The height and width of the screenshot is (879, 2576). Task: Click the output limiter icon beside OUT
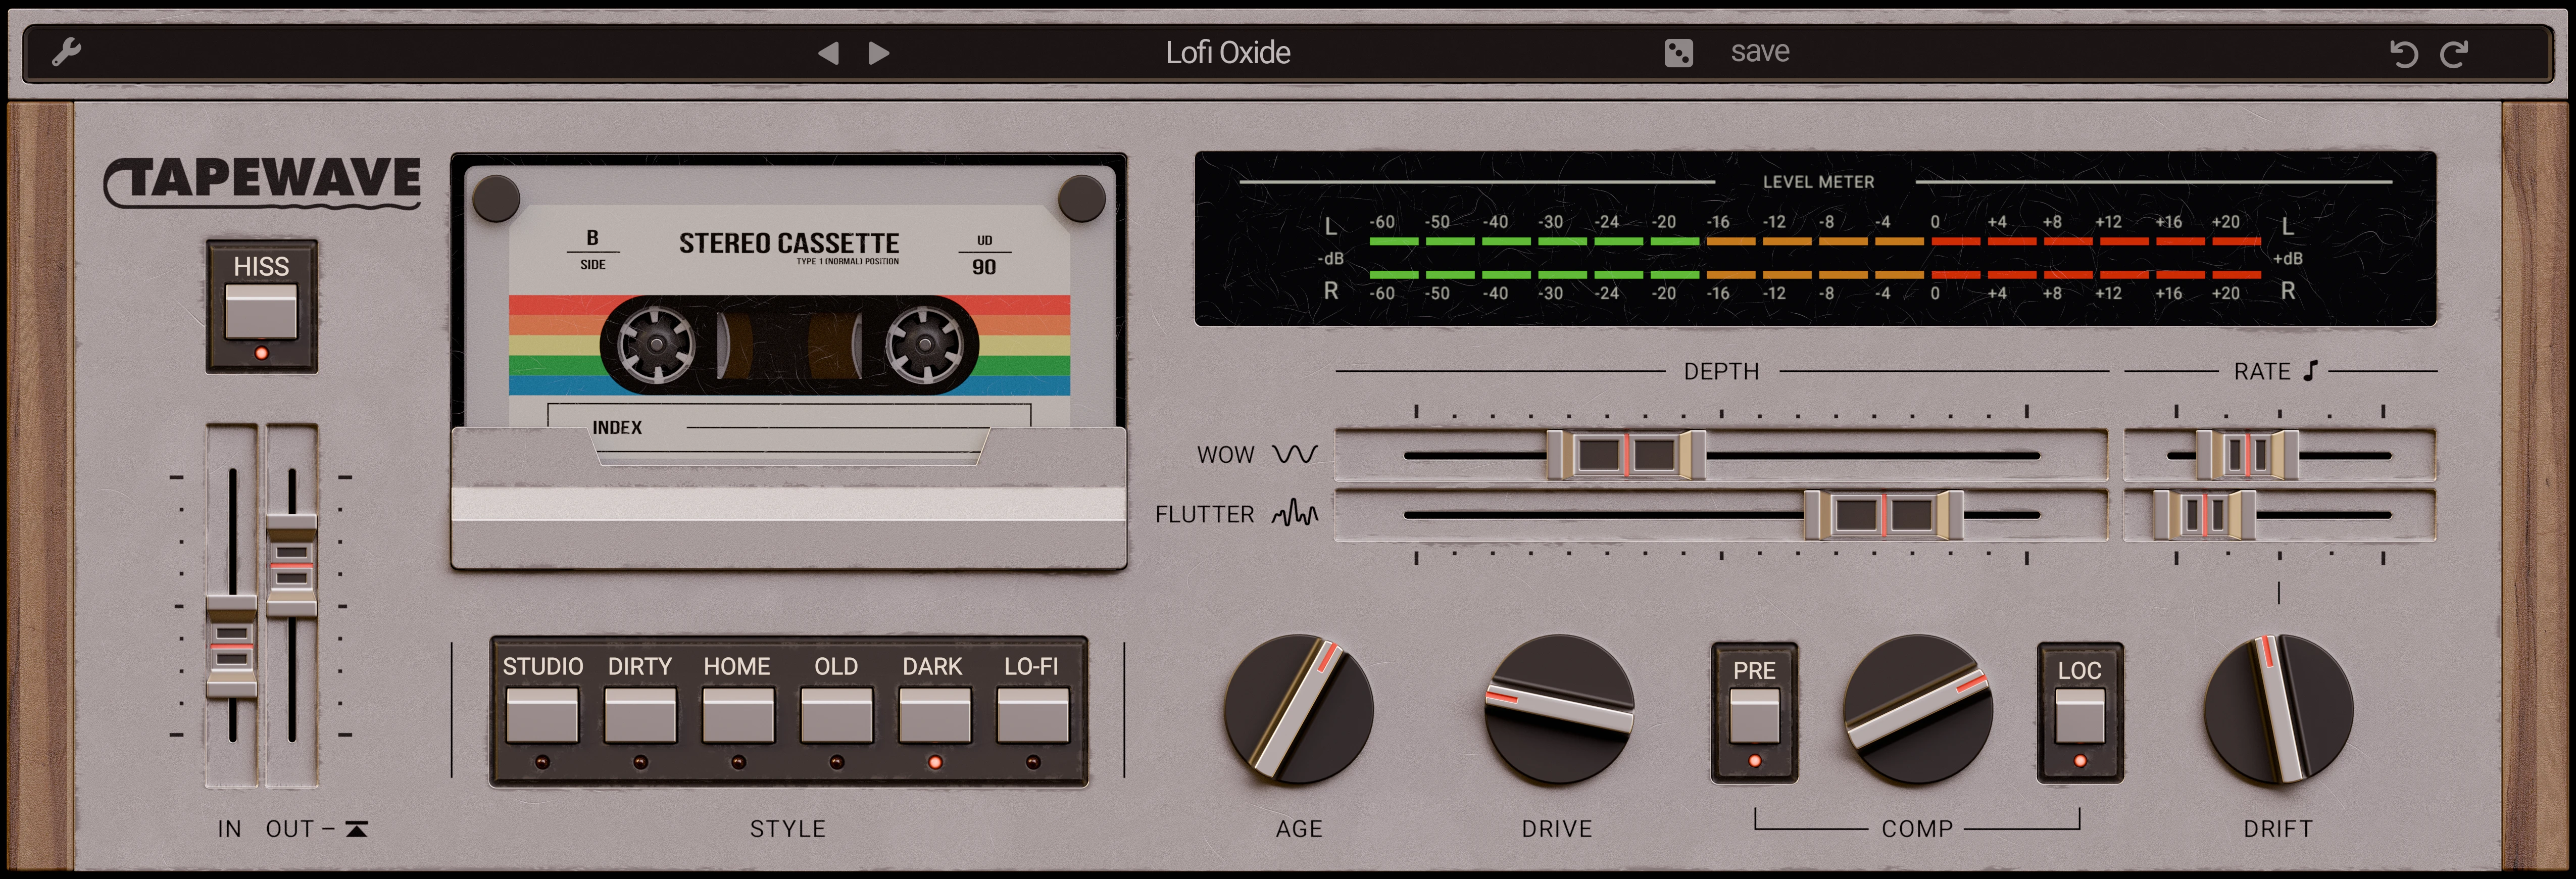coord(356,829)
